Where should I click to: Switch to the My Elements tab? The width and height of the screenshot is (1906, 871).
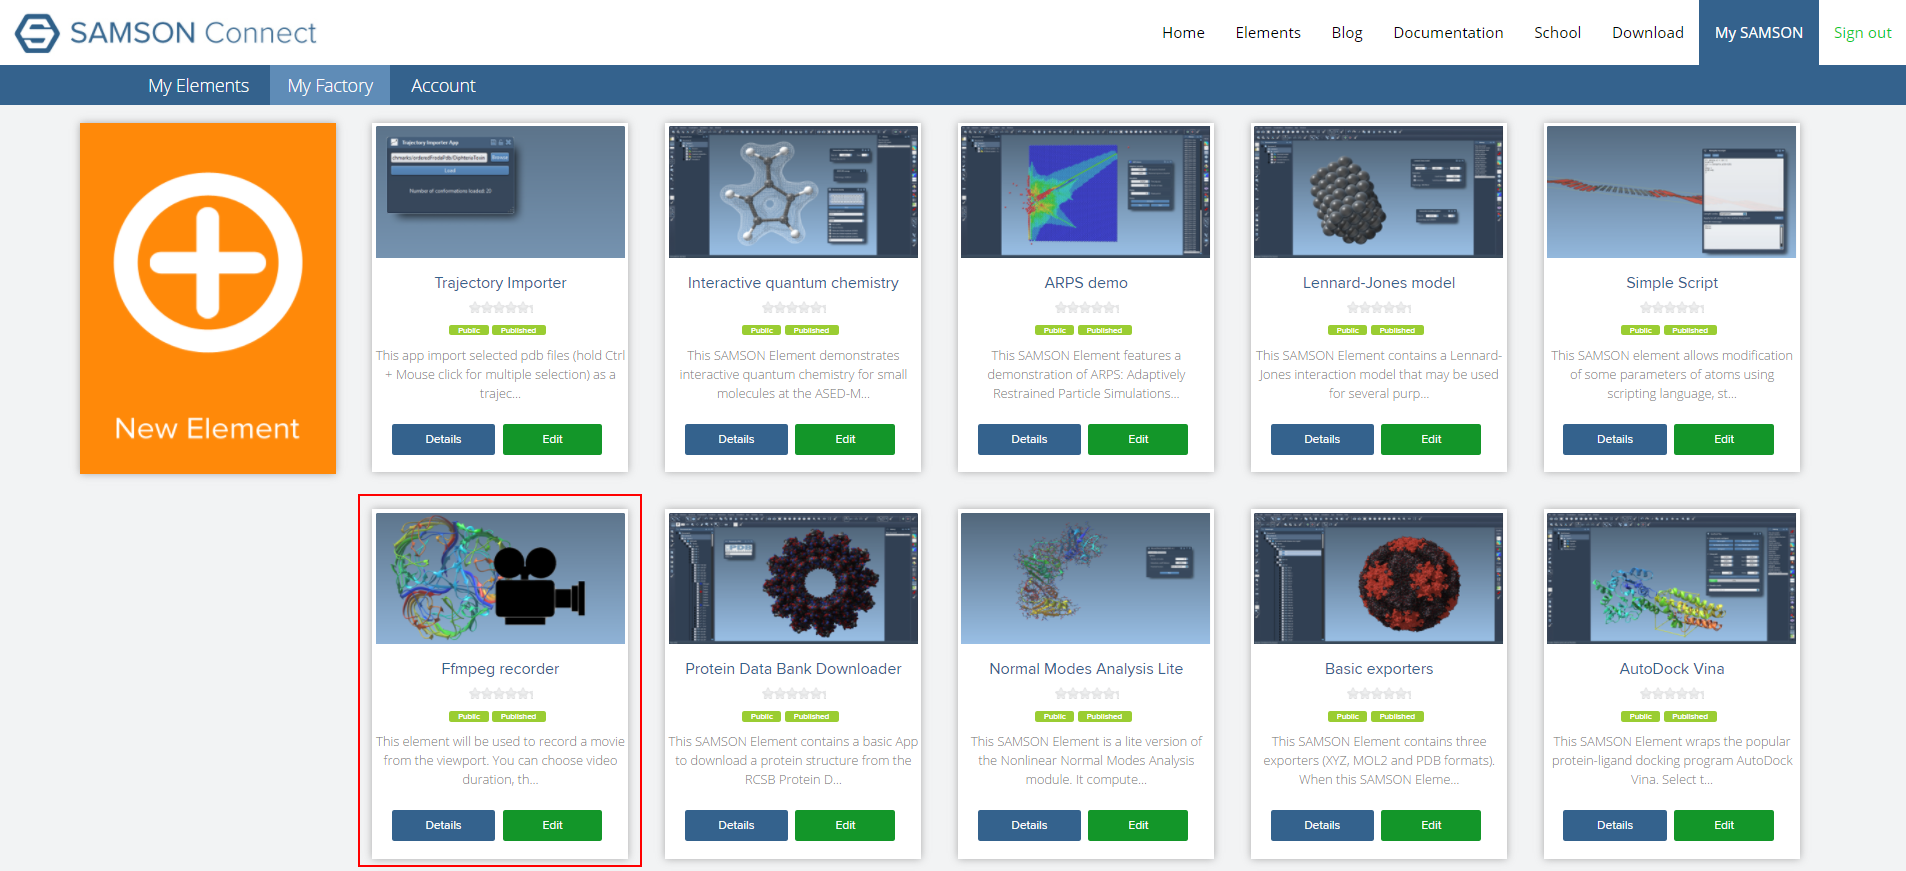click(198, 86)
